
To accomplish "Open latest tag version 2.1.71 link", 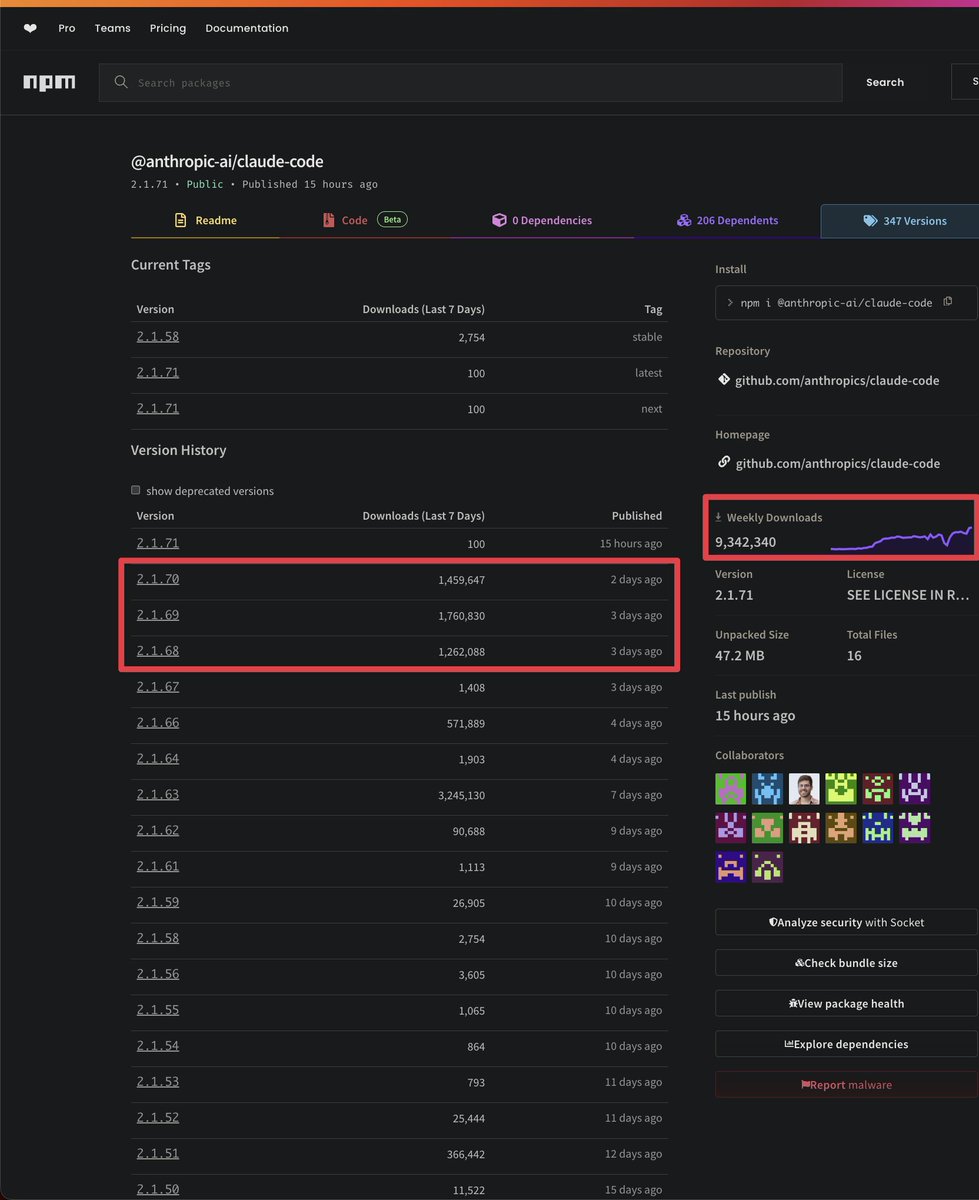I will click(158, 373).
